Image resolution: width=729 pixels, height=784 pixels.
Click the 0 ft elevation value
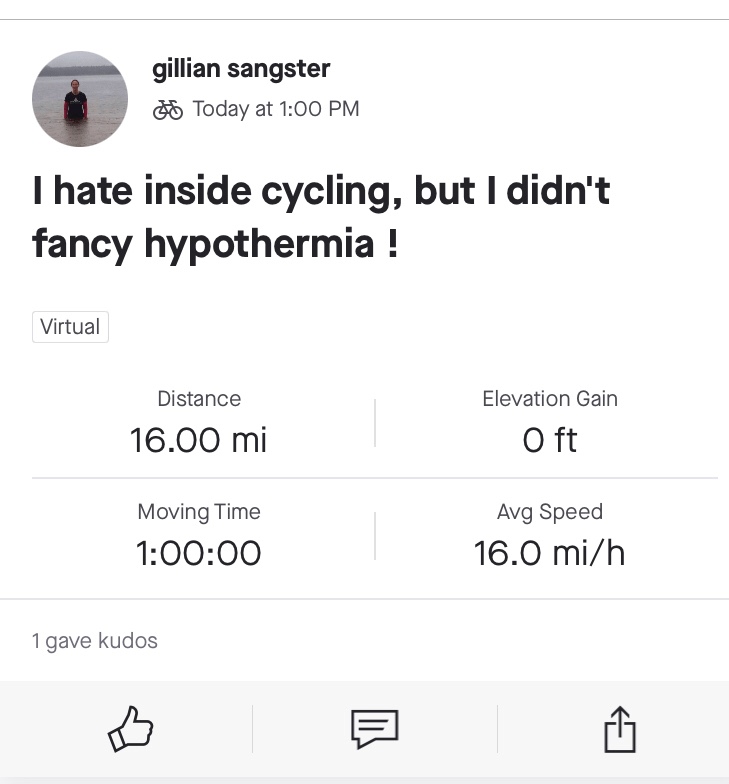(550, 440)
